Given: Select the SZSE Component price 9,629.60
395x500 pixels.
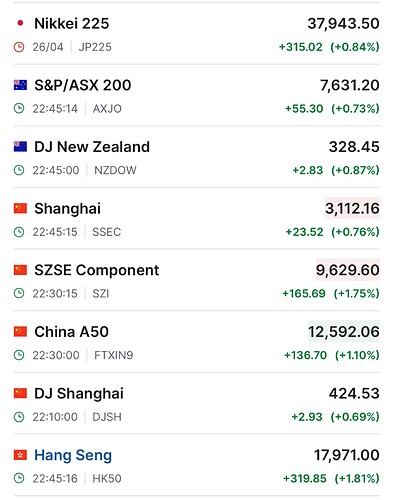Looking at the screenshot, I should pyautogui.click(x=348, y=270).
